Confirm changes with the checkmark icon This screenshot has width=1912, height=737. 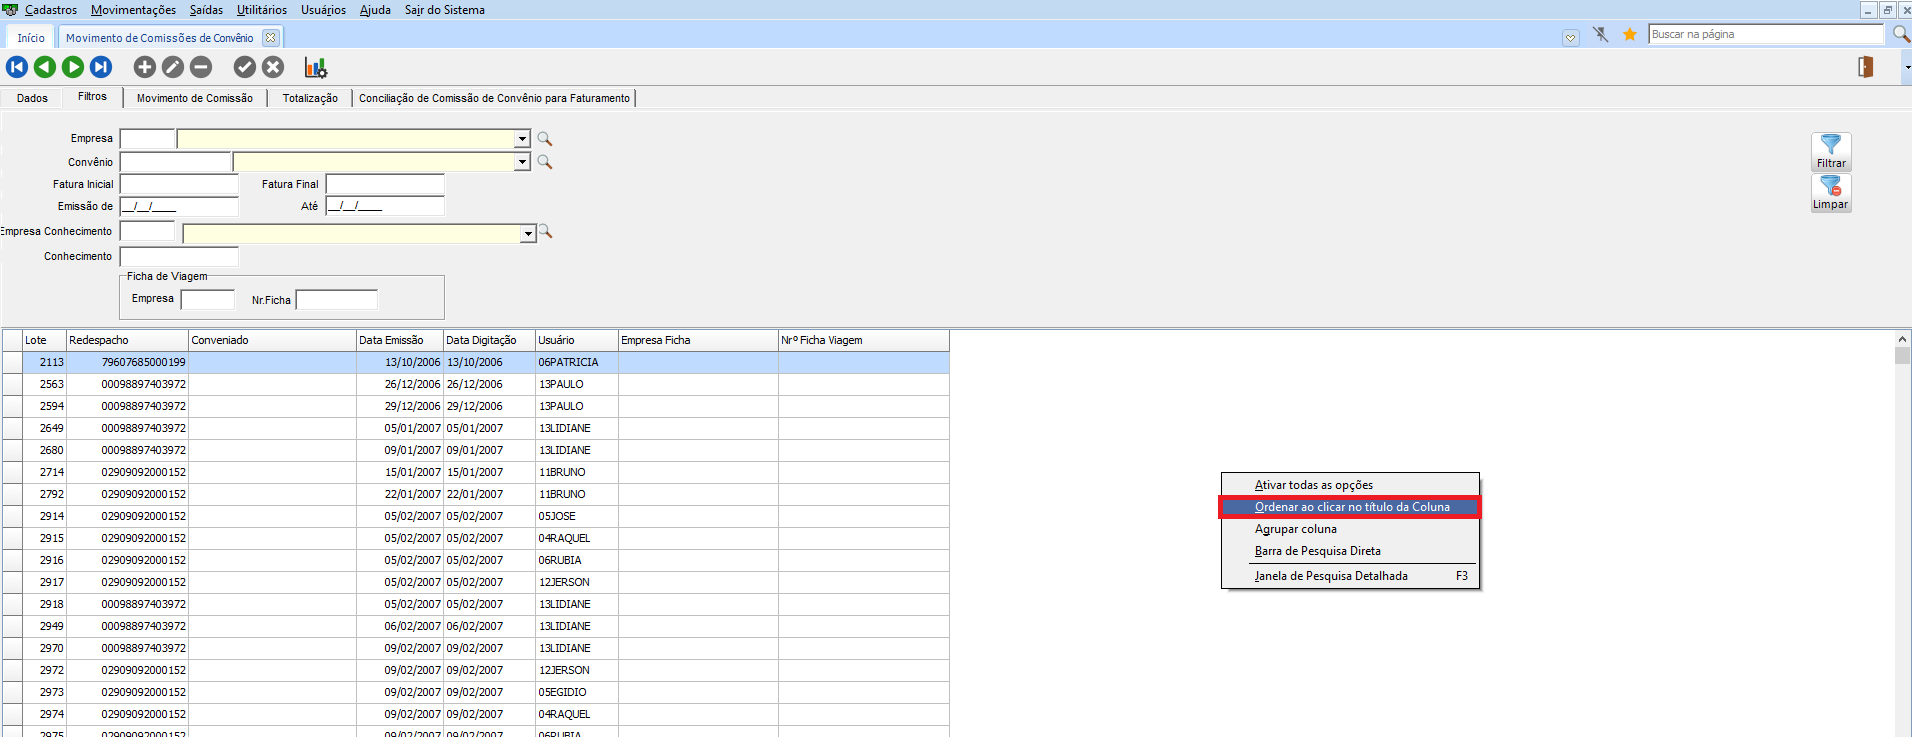245,67
